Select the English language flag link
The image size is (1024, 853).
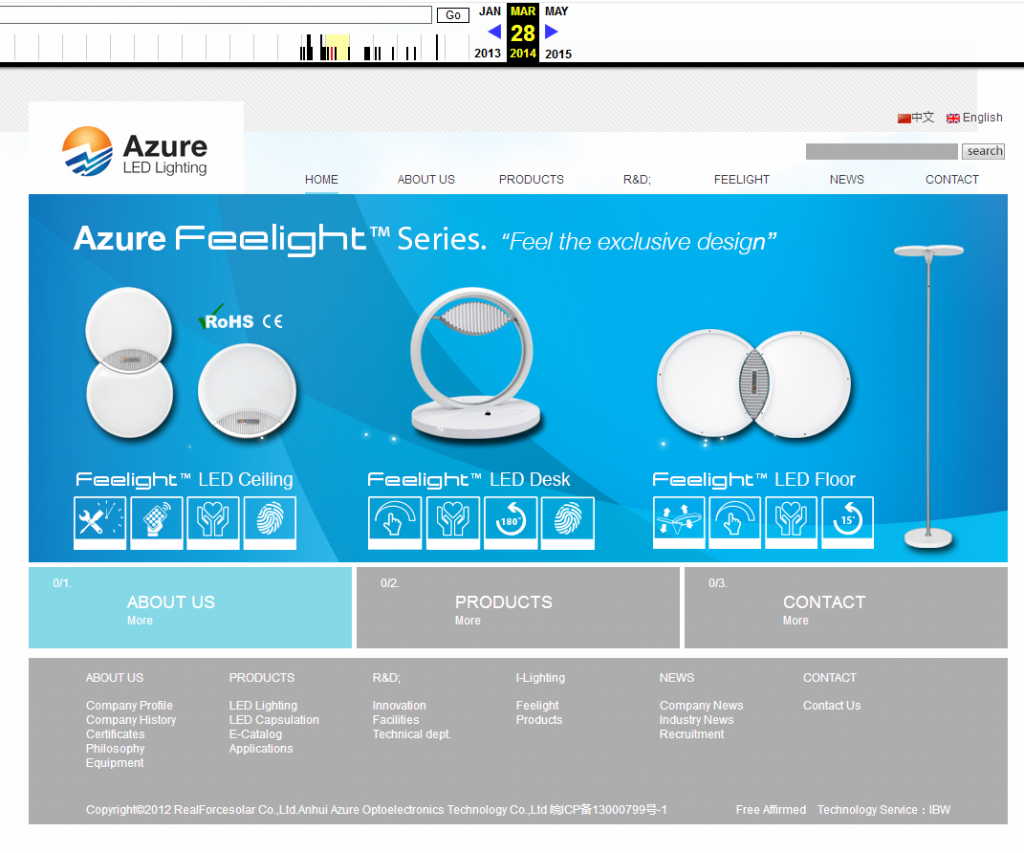[974, 118]
